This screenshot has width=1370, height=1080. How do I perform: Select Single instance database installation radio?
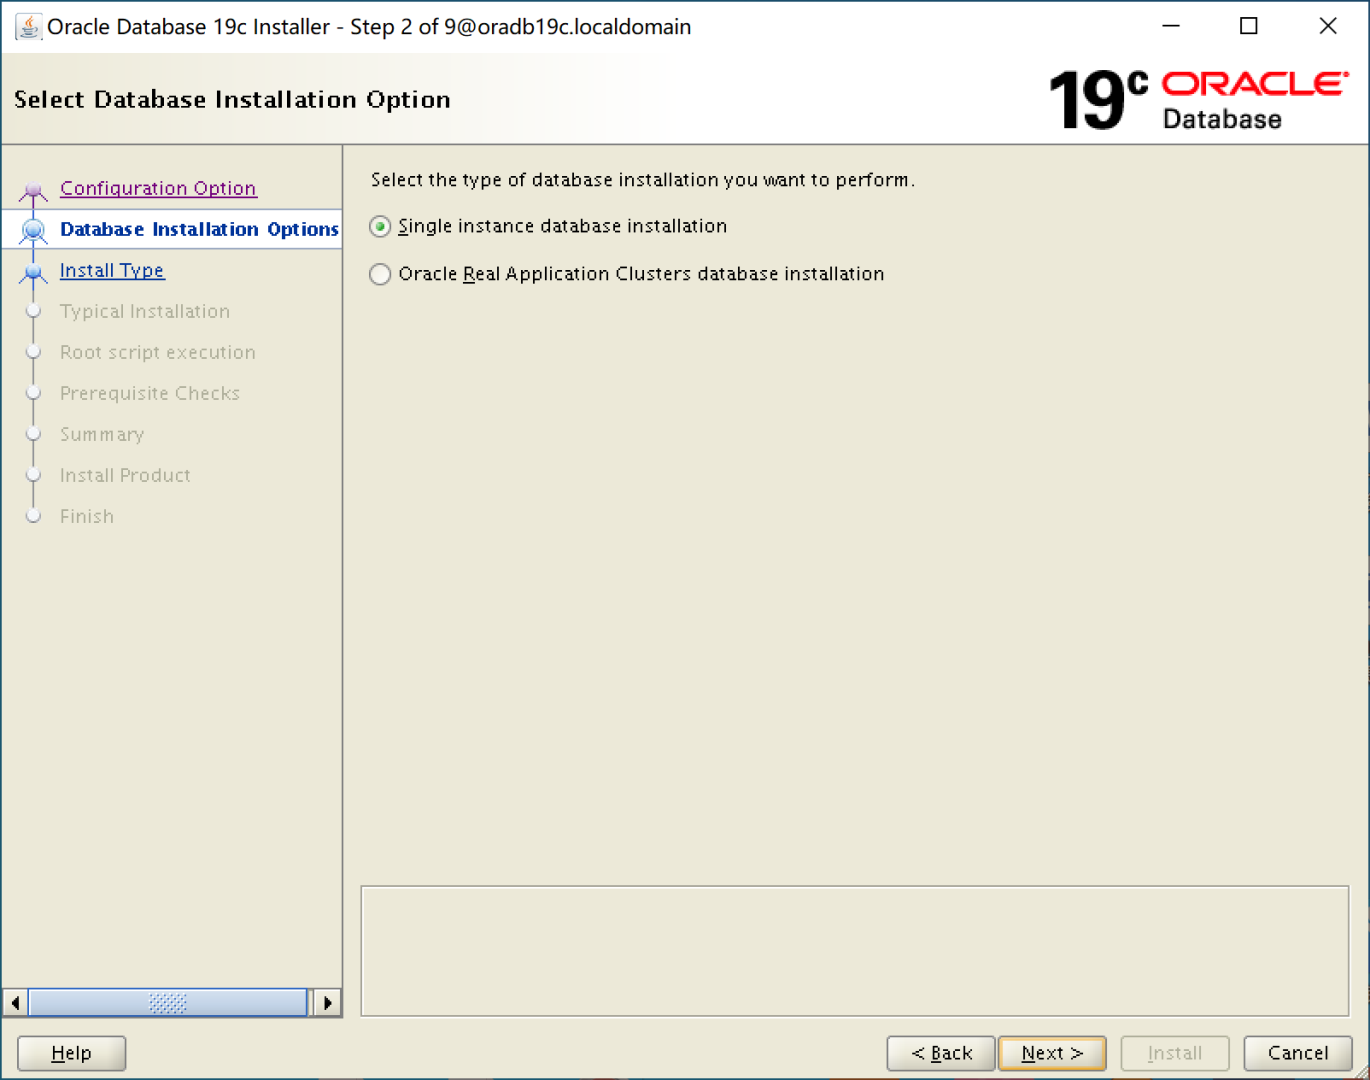380,227
